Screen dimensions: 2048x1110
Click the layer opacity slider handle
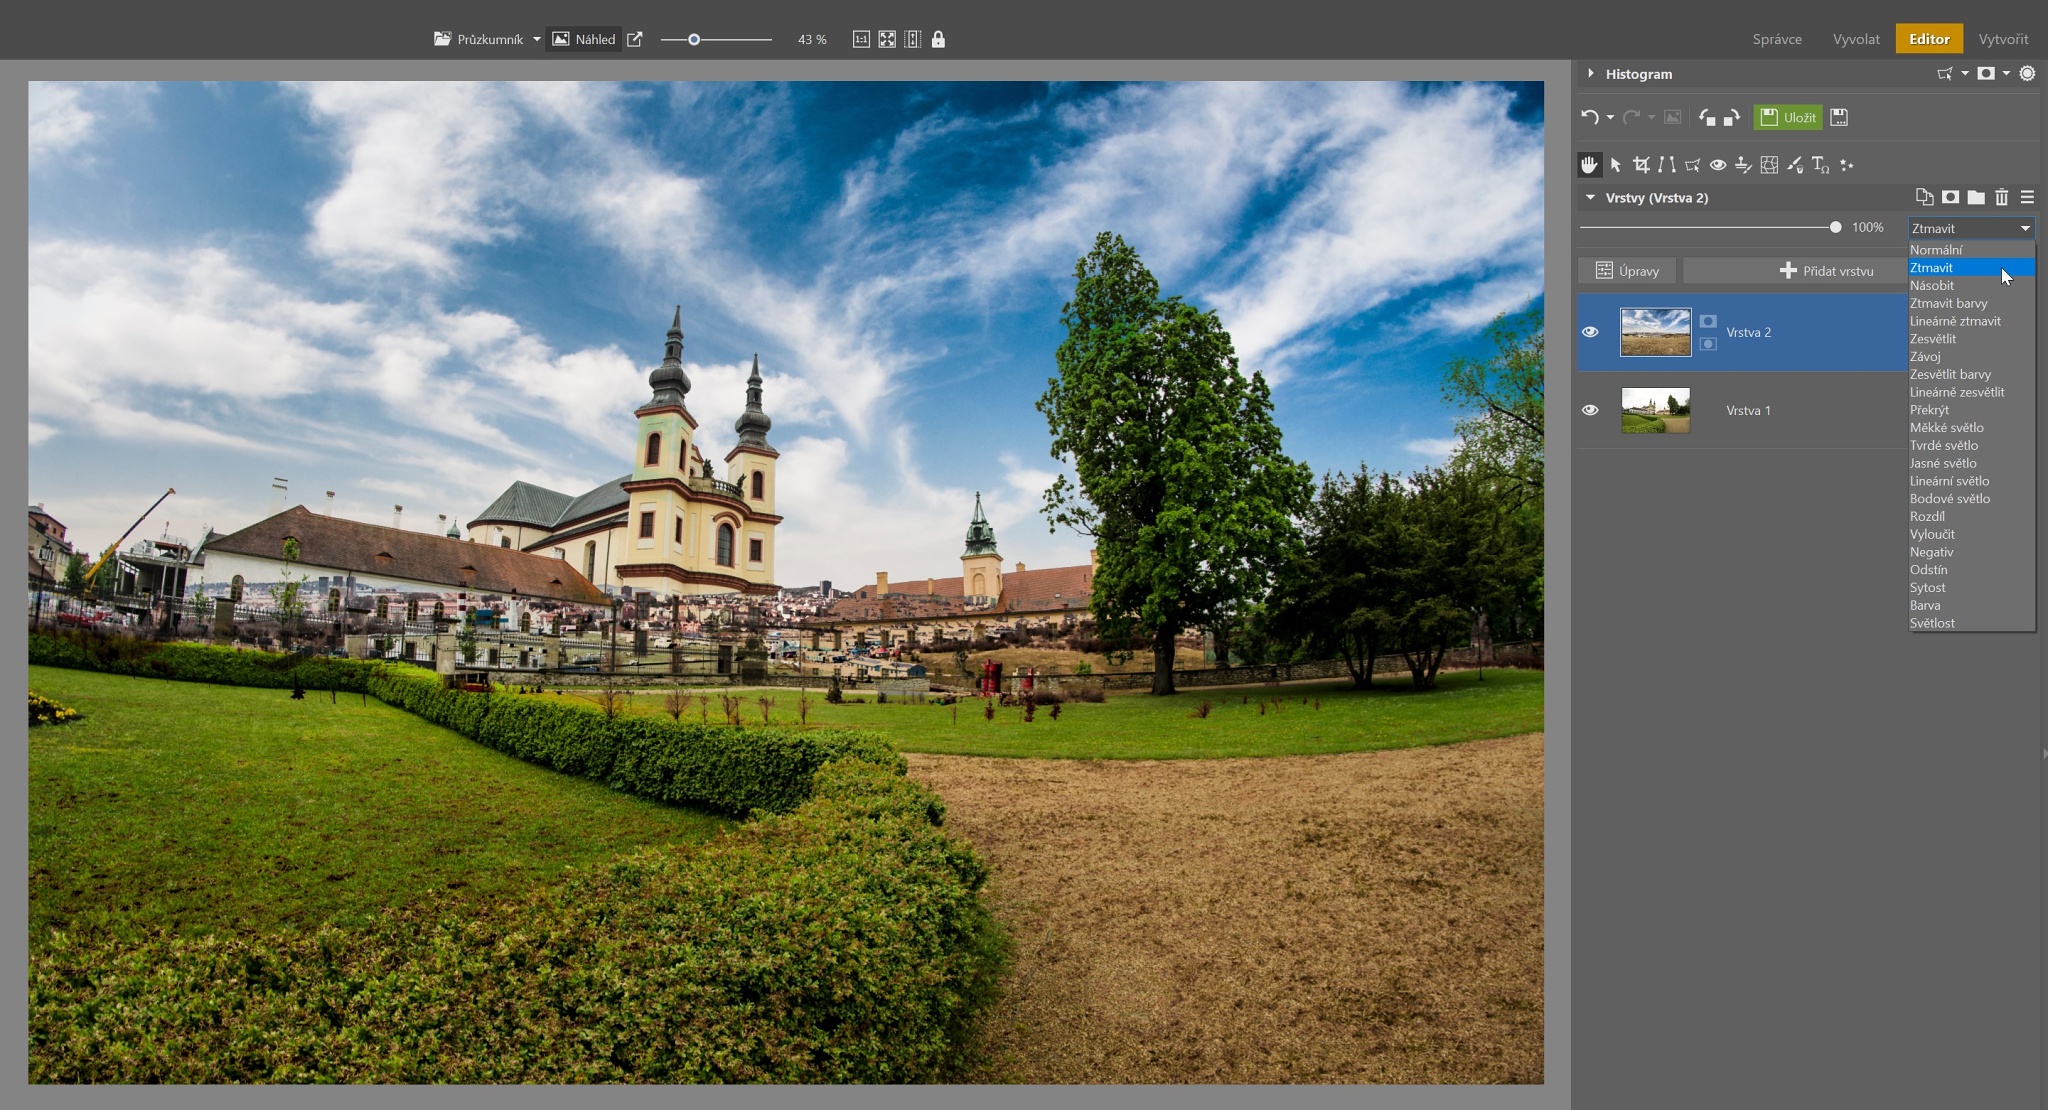[x=1835, y=227]
